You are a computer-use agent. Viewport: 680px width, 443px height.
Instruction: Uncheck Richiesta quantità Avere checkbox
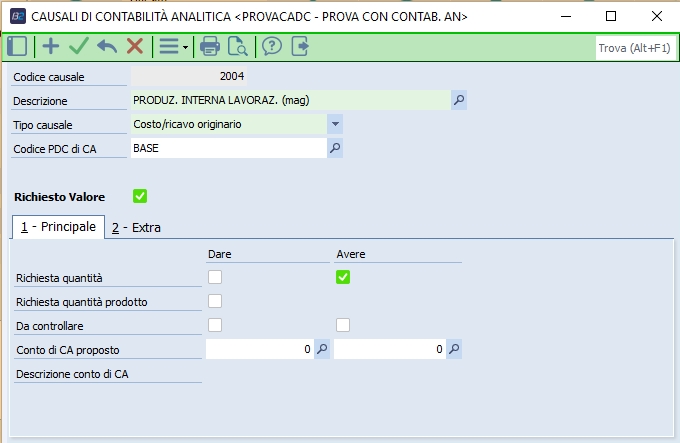click(343, 277)
